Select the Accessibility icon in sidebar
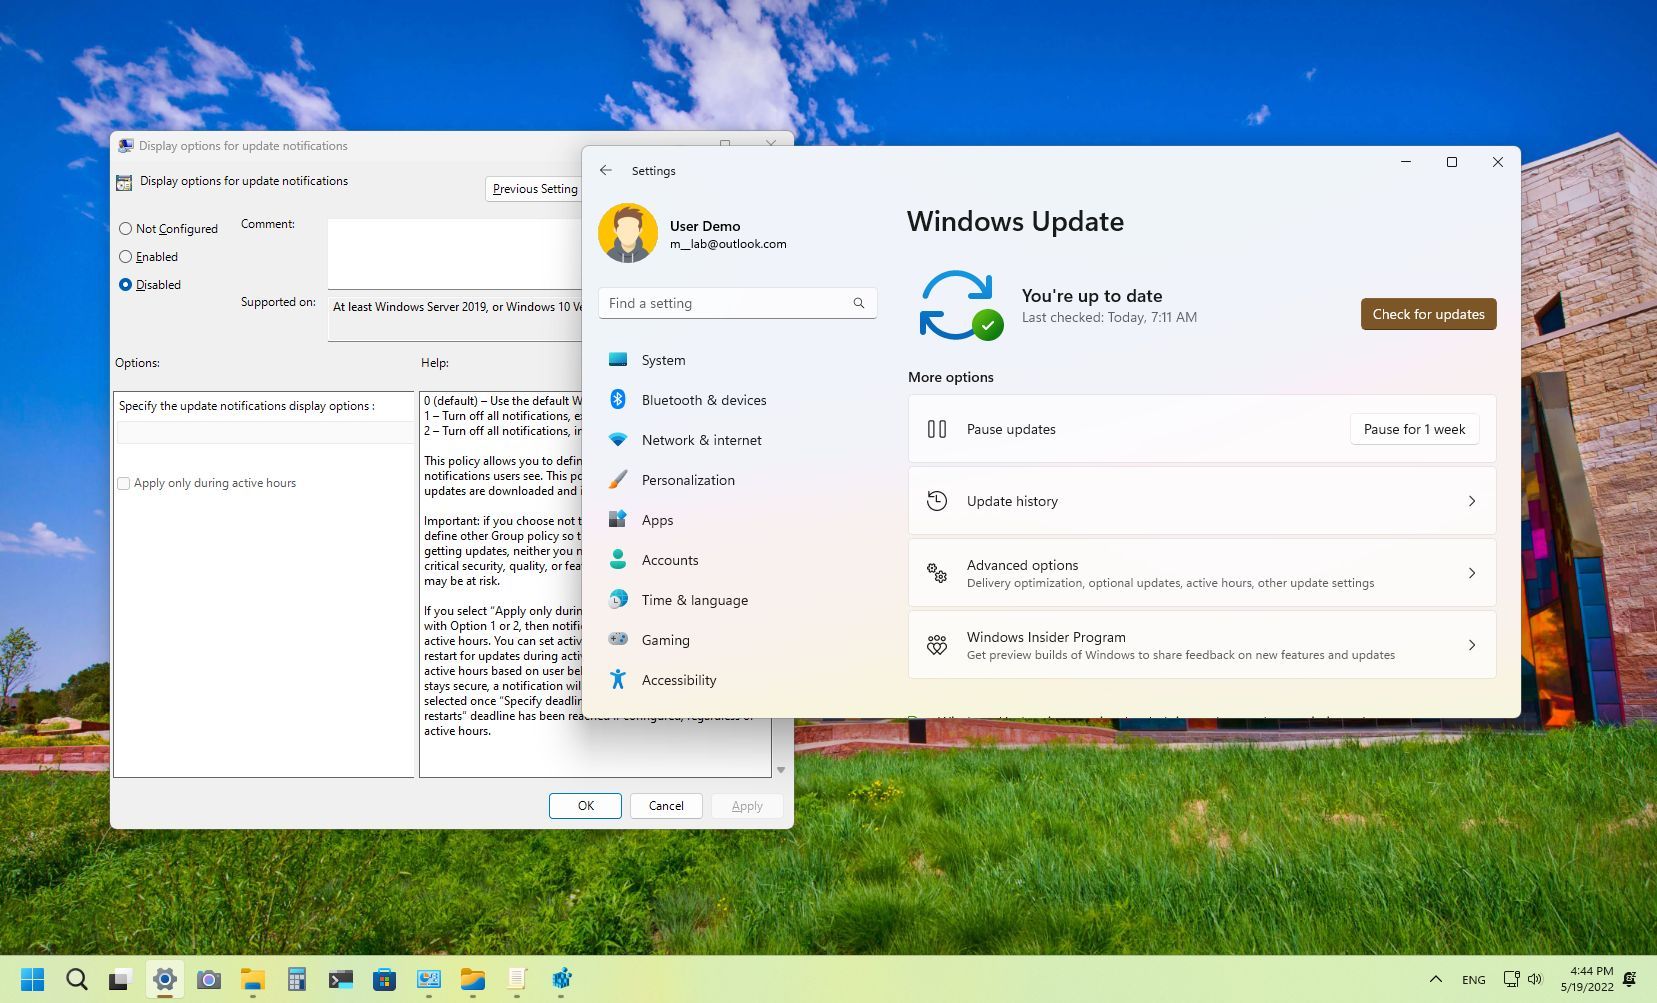This screenshot has height=1003, width=1657. 619,679
